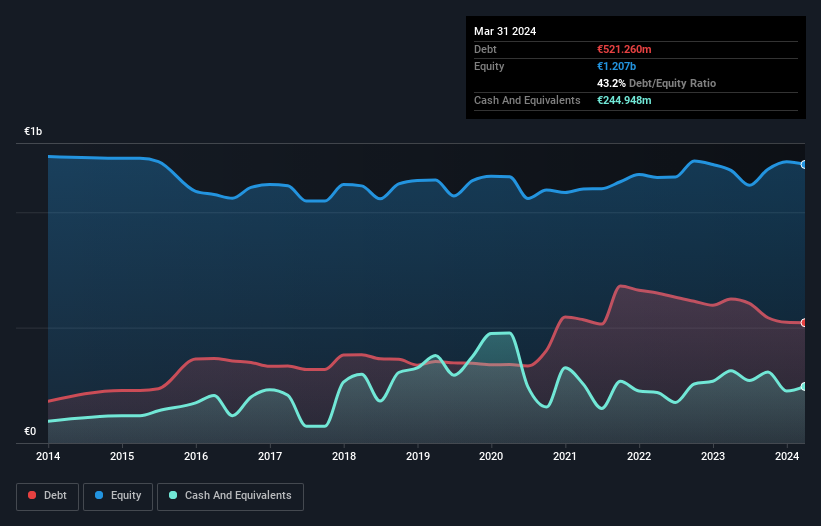Click the blue Equity endpoint marker
Image resolution: width=821 pixels, height=526 pixels.
point(804,164)
